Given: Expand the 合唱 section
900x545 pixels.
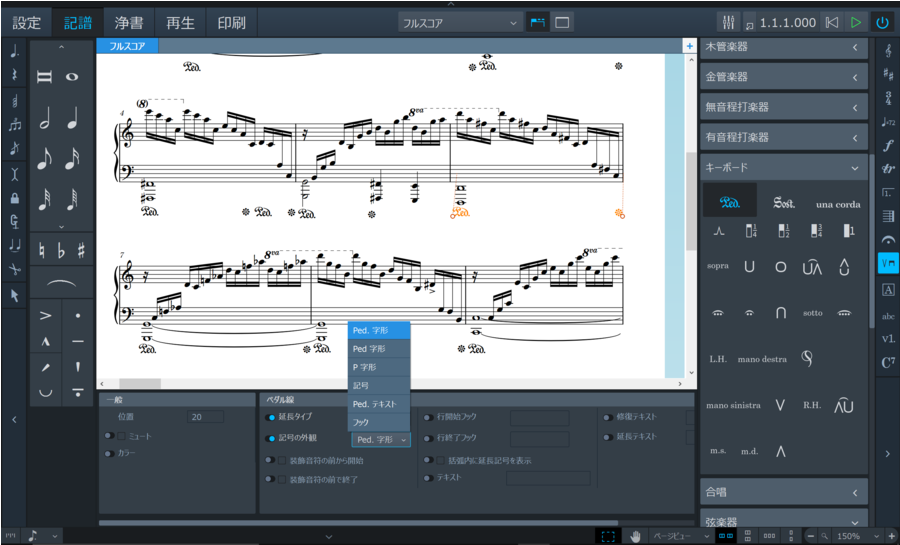Looking at the screenshot, I should pos(783,492).
